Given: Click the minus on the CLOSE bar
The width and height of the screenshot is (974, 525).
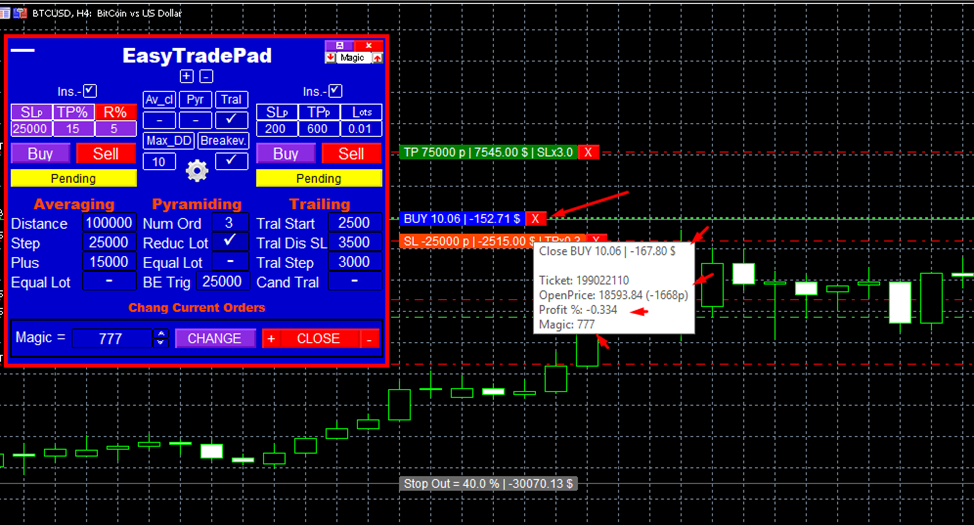Looking at the screenshot, I should tap(369, 339).
